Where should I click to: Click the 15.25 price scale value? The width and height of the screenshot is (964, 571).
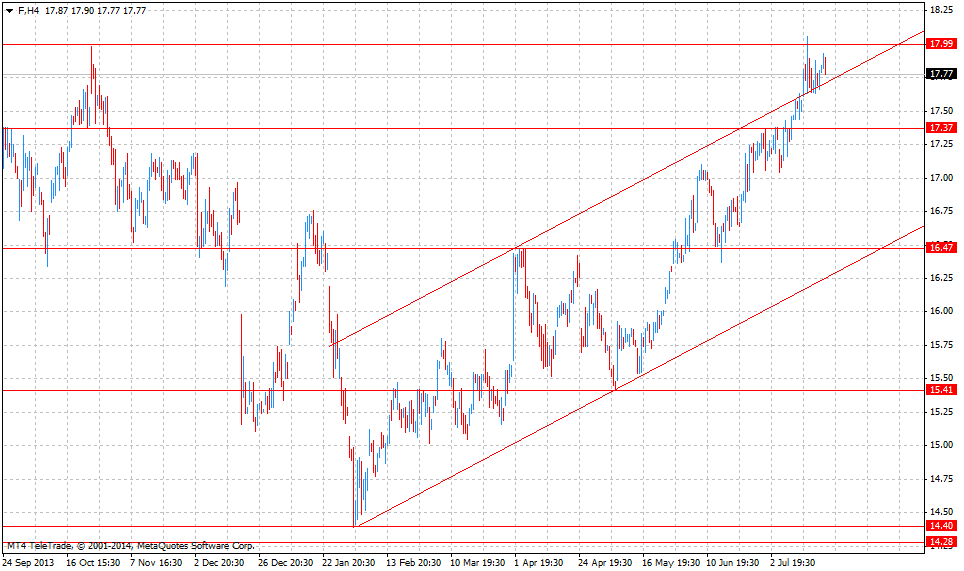coord(941,412)
